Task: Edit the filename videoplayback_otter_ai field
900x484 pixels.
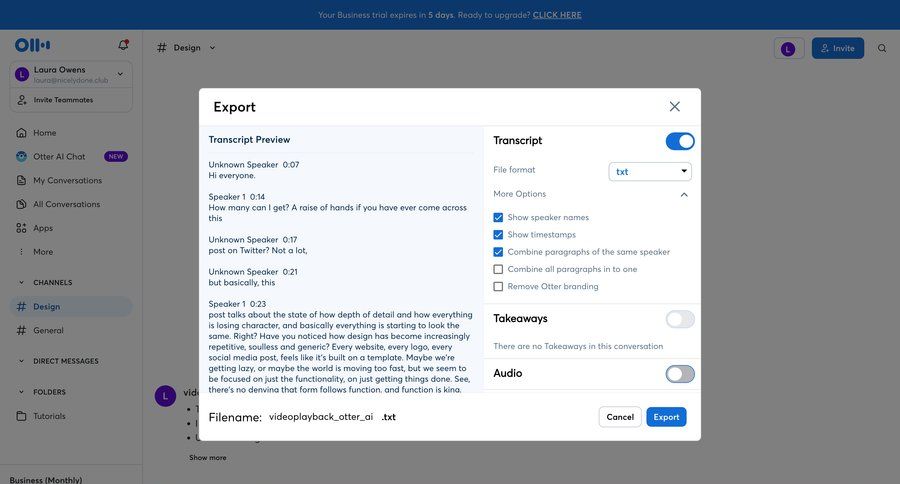Action: pyautogui.click(x=321, y=417)
